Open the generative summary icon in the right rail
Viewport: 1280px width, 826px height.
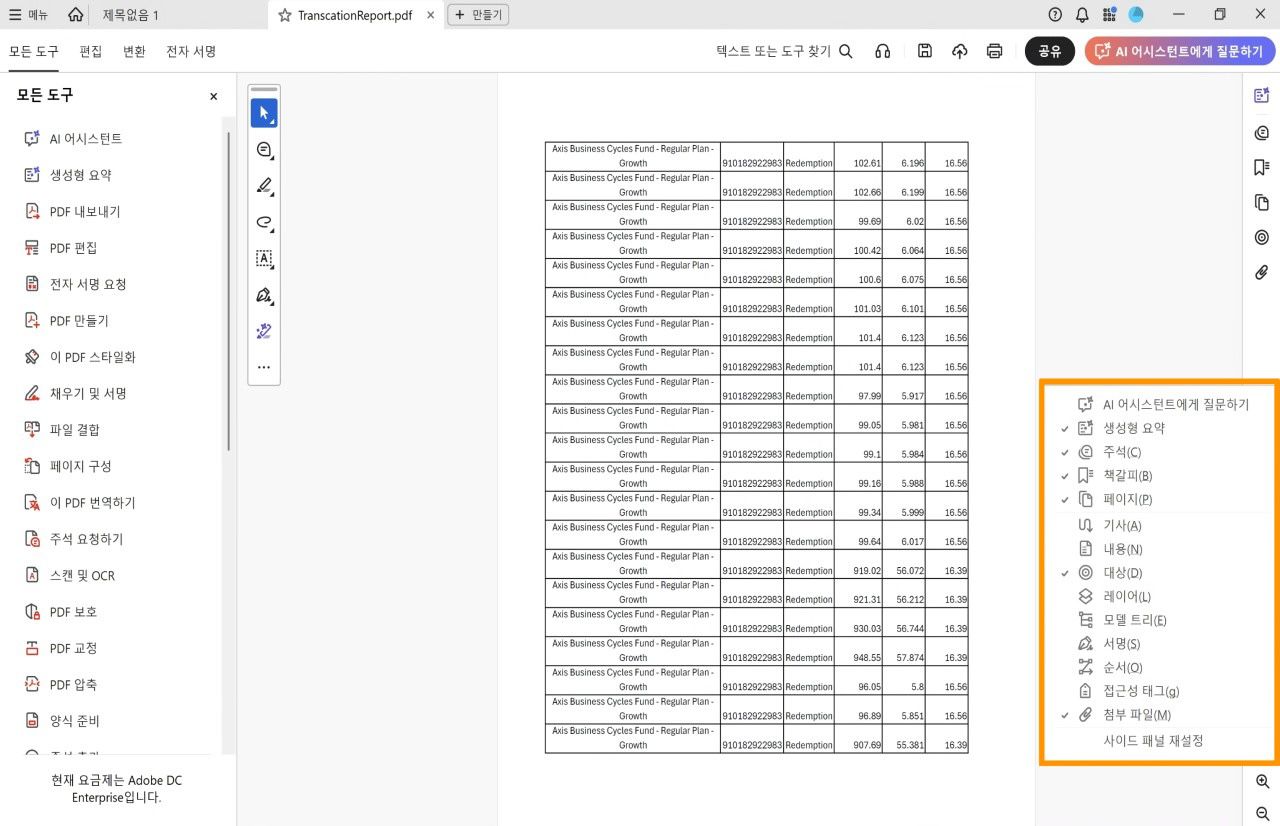(1261, 95)
